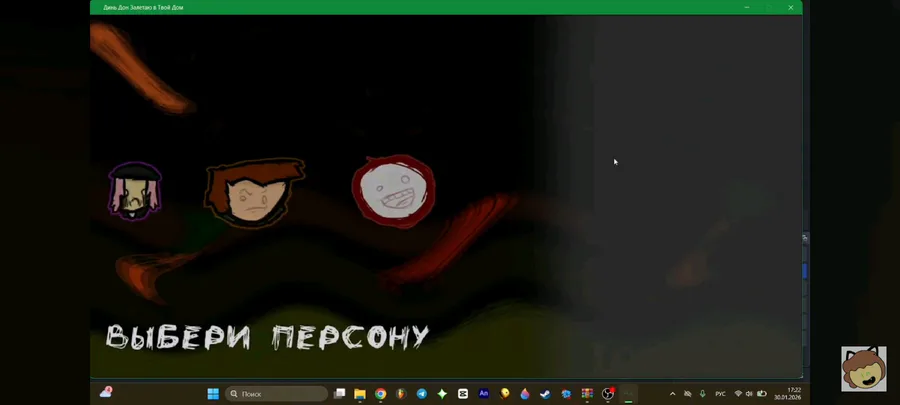Open Steam from the taskbar
This screenshot has height=405, width=900.
click(545, 394)
